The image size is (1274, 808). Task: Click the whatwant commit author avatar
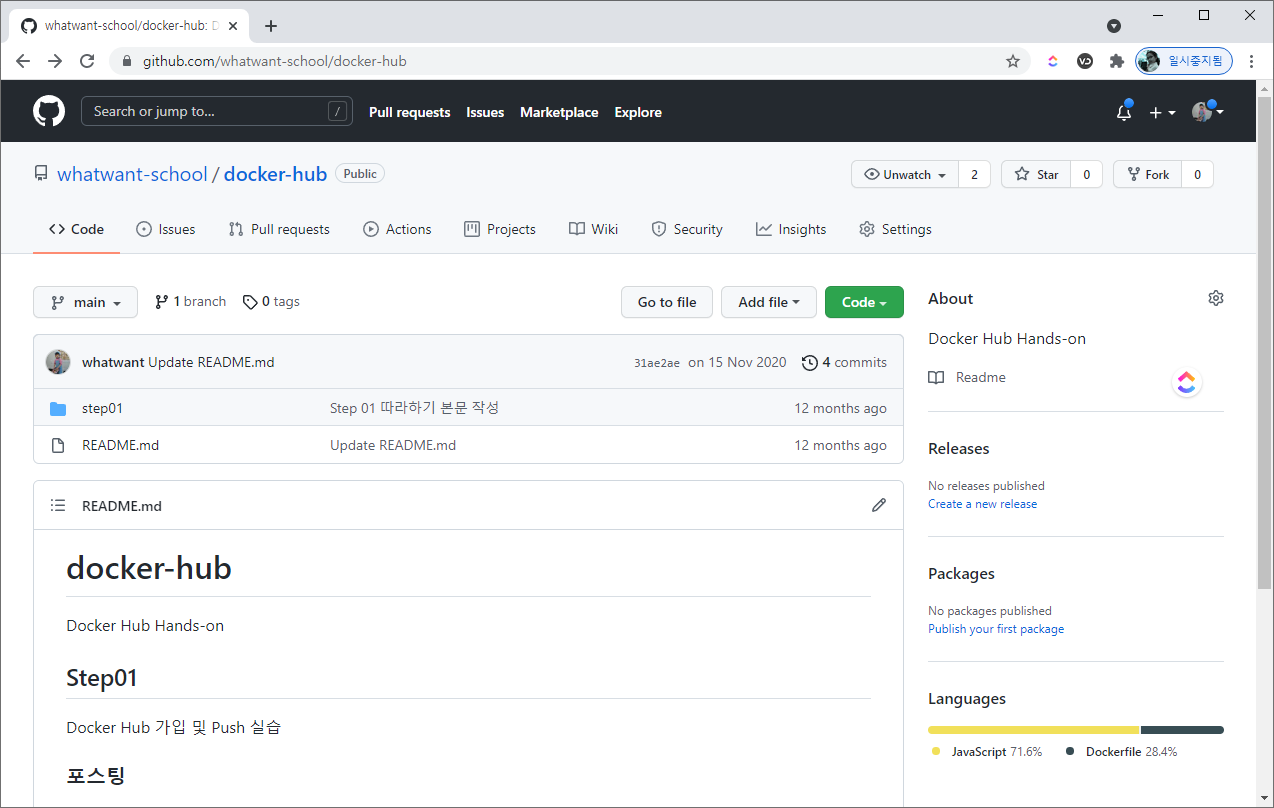[x=58, y=362]
